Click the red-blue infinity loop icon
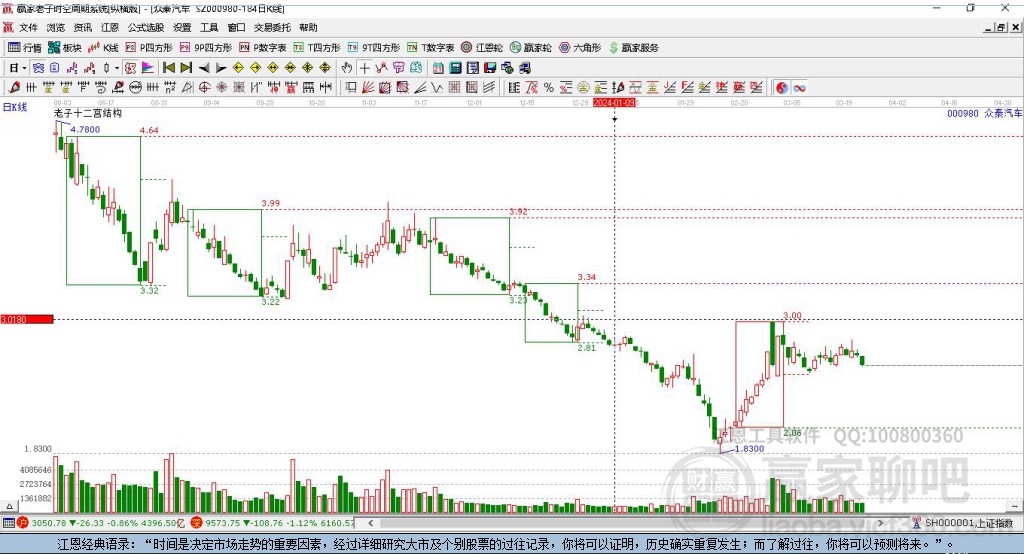The height and width of the screenshot is (554, 1024). tap(799, 88)
